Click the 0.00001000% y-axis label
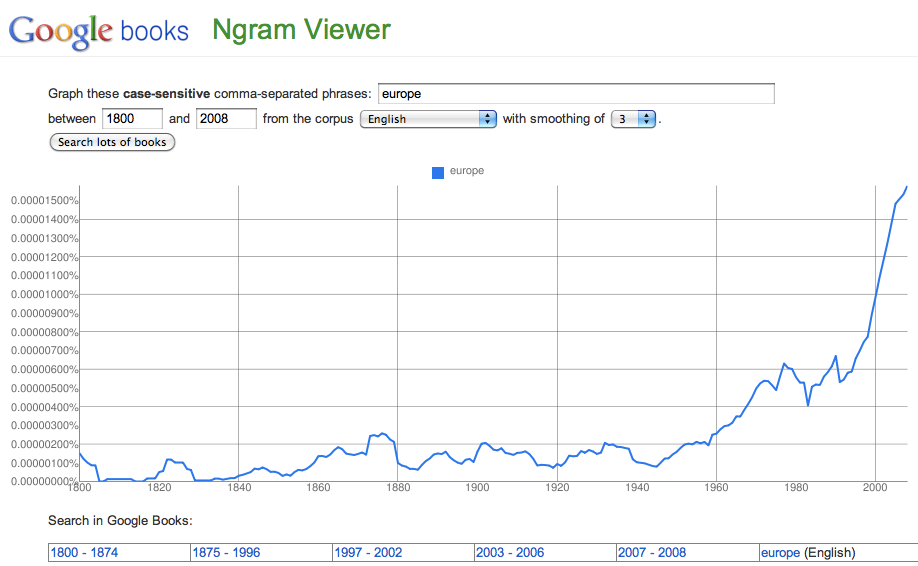The image size is (918, 566). coord(44,294)
